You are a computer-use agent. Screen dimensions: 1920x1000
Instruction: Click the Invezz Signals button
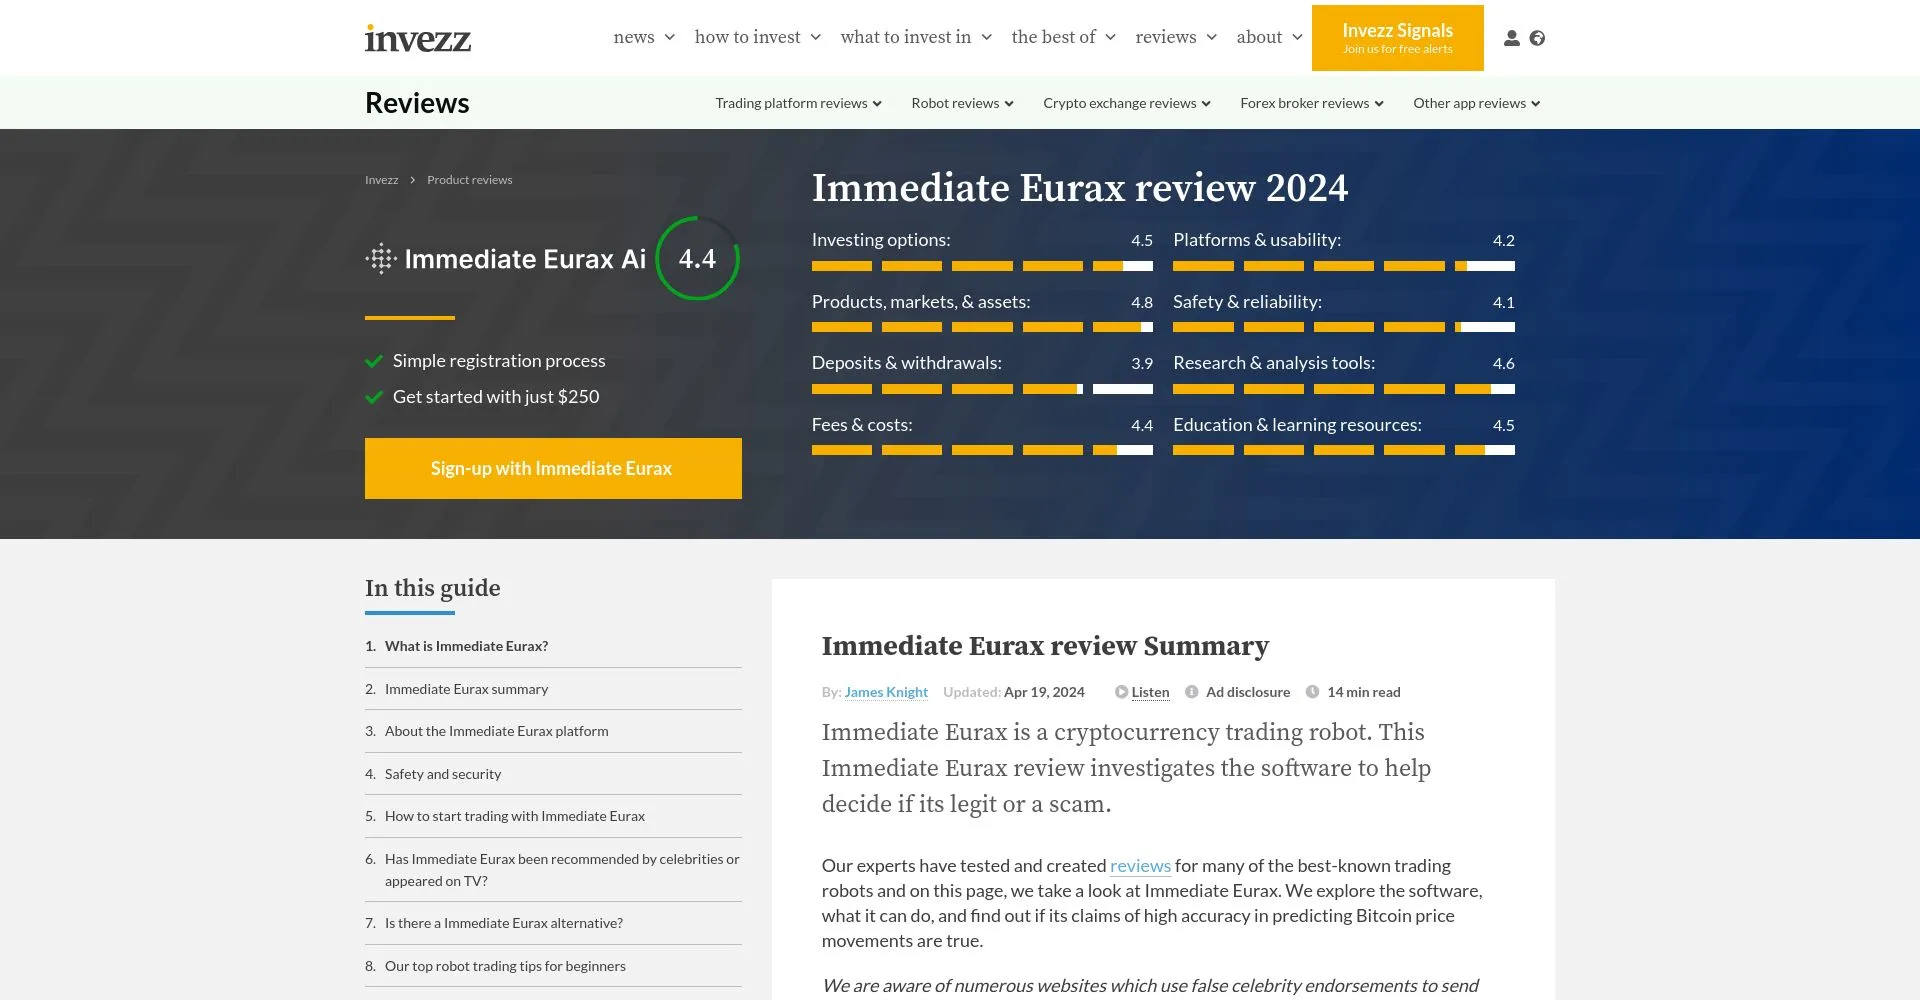click(1398, 38)
